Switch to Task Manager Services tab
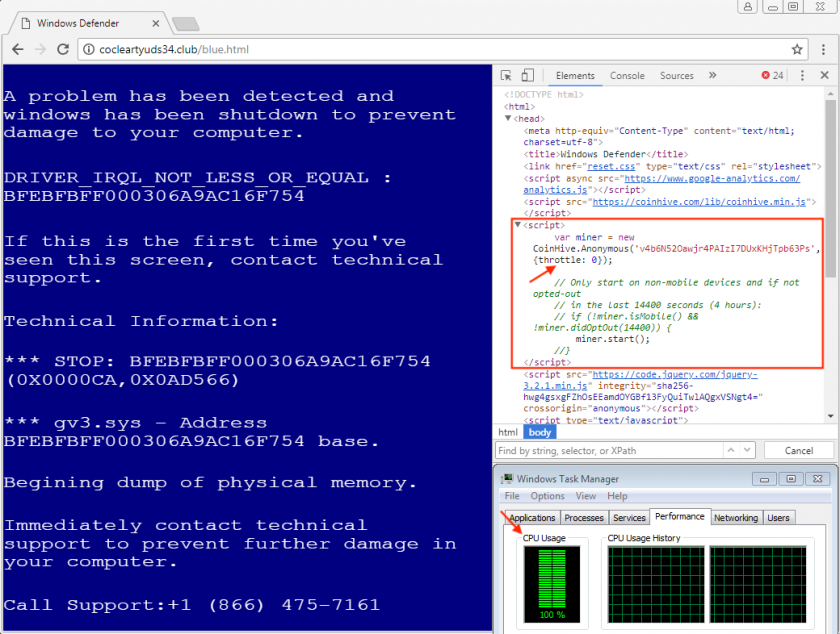This screenshot has height=634, width=840. tap(629, 518)
